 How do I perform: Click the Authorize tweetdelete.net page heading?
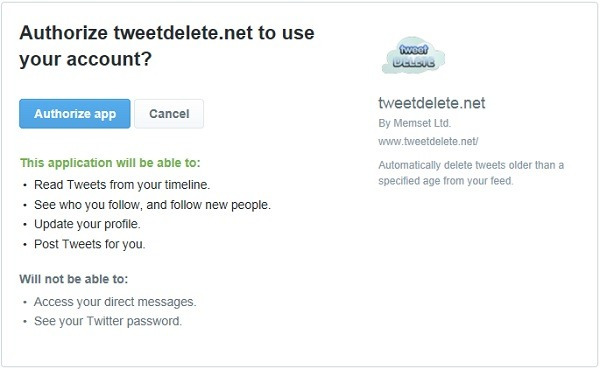click(x=167, y=46)
